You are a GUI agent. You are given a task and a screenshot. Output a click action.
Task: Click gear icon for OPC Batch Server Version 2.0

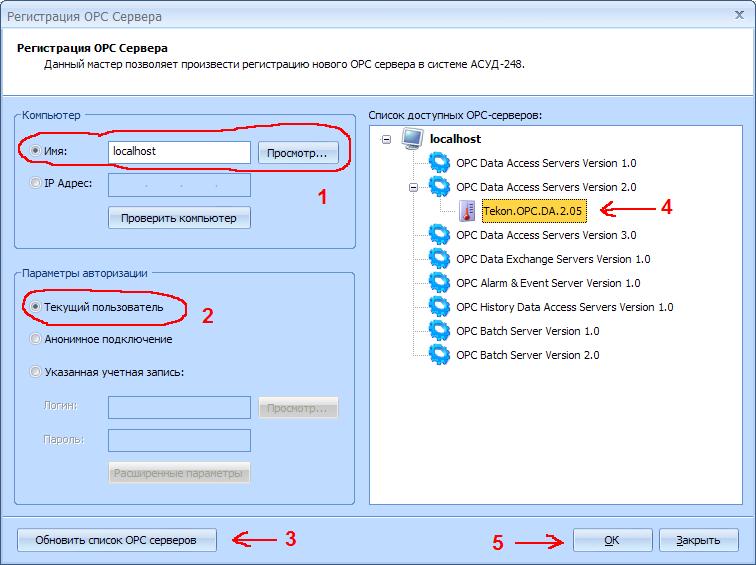439,355
